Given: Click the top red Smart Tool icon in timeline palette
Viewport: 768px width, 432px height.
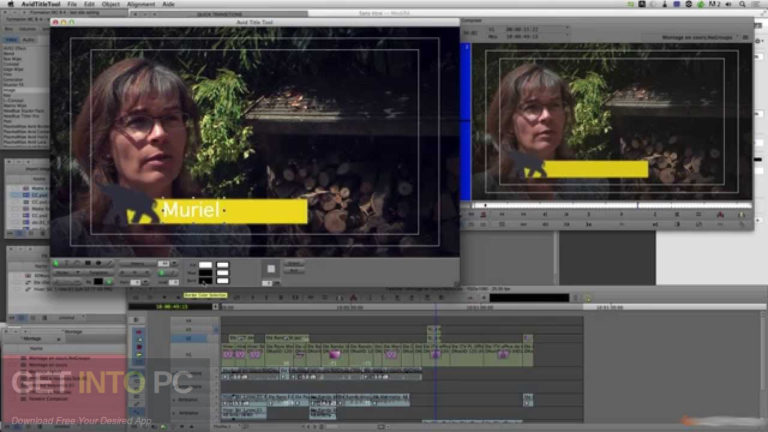Looking at the screenshot, I should coord(139,332).
